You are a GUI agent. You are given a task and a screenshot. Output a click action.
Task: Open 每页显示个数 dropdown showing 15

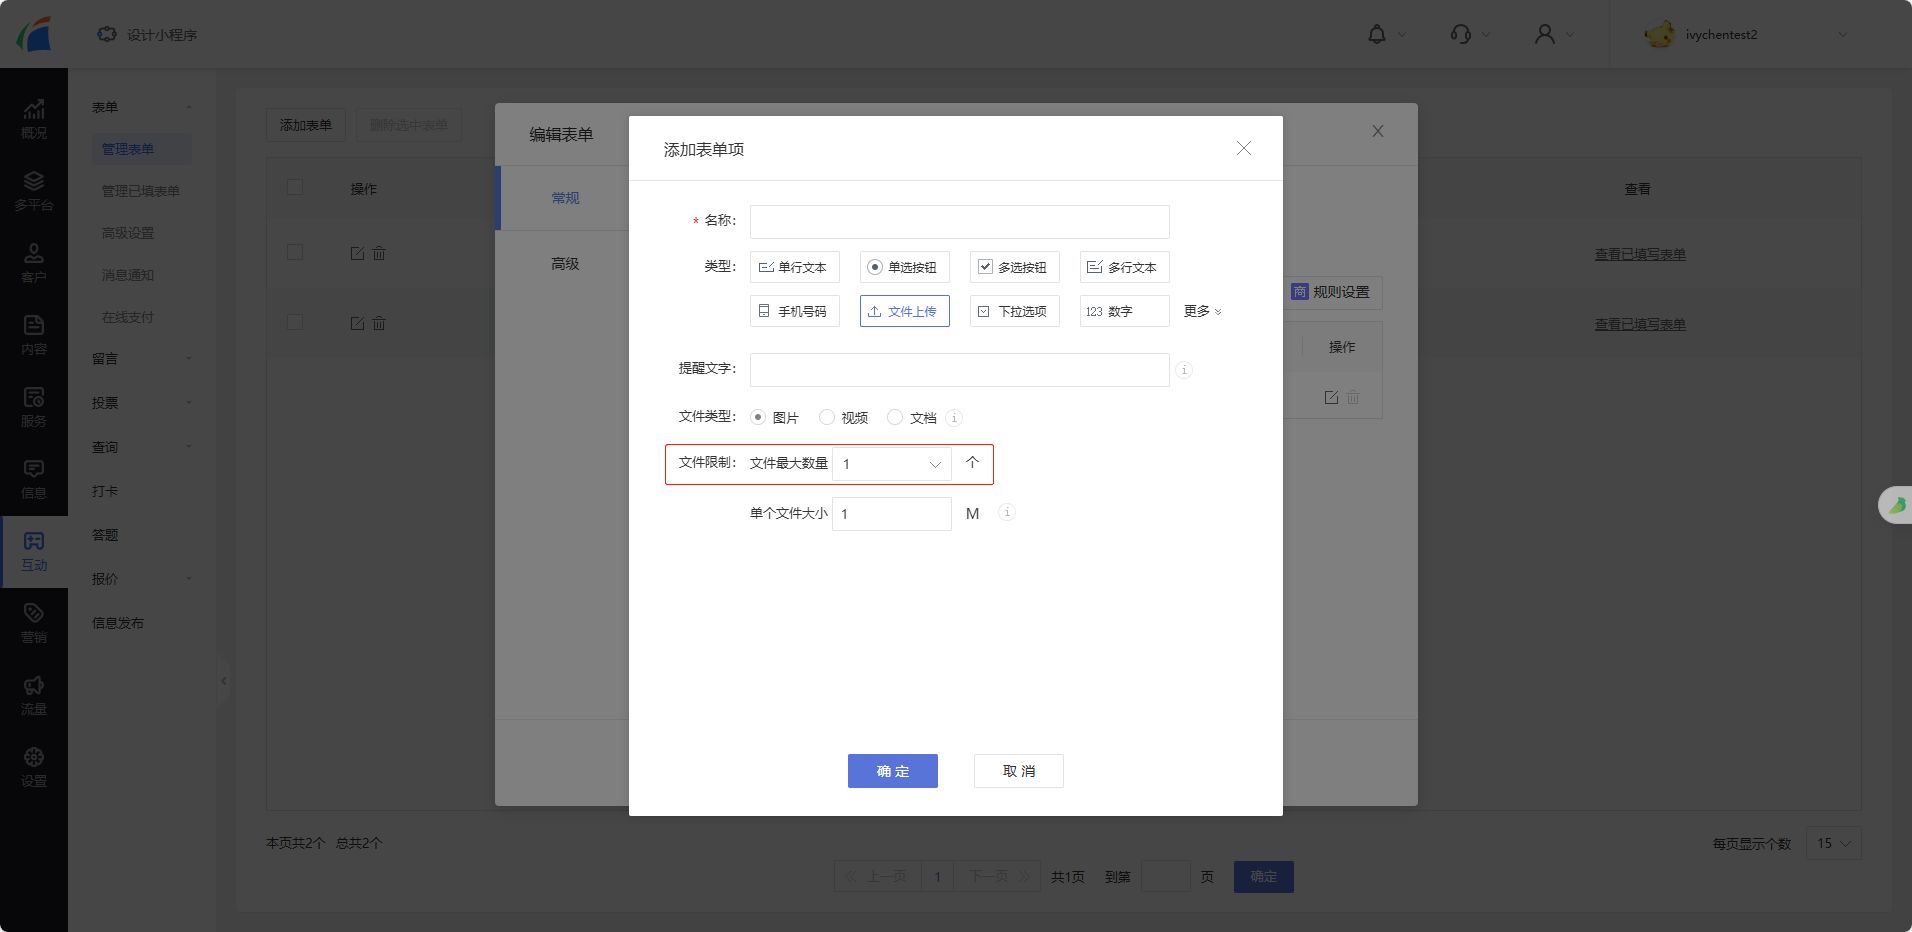click(1833, 843)
